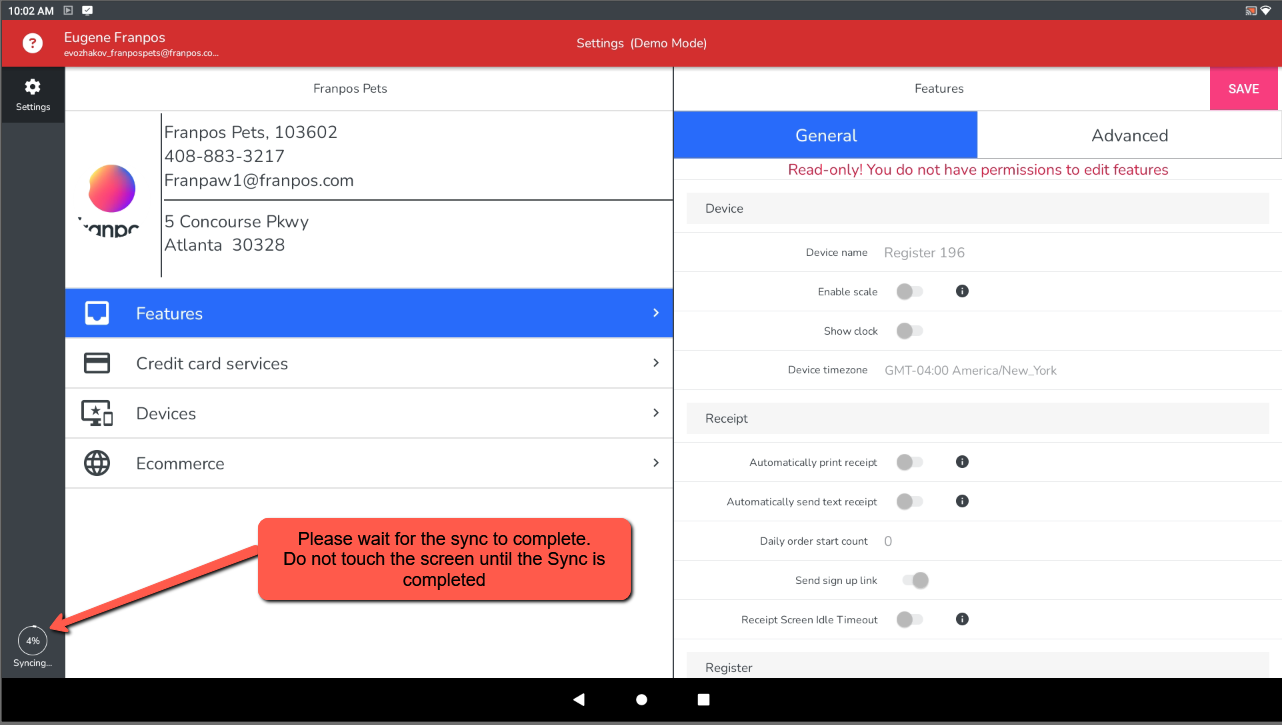Click the Credit card services card icon
Image resolution: width=1282 pixels, height=725 pixels.
click(97, 363)
